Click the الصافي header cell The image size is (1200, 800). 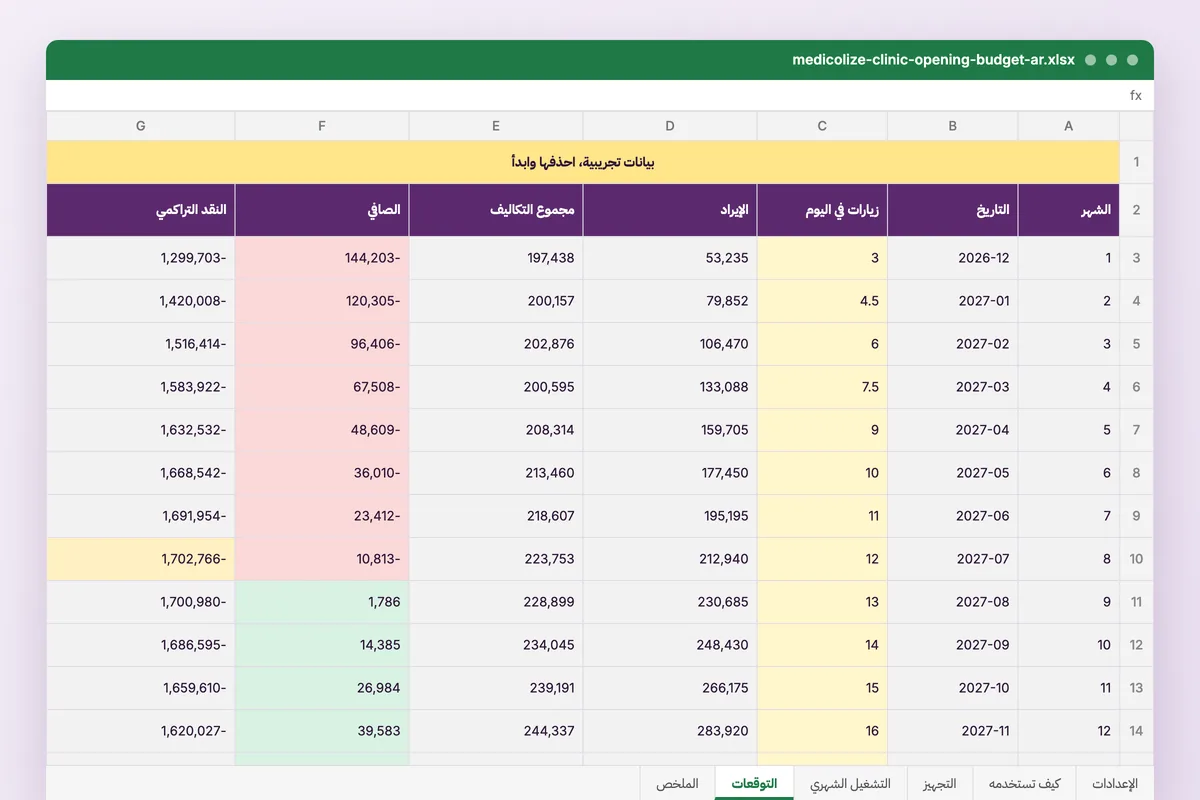pos(322,210)
